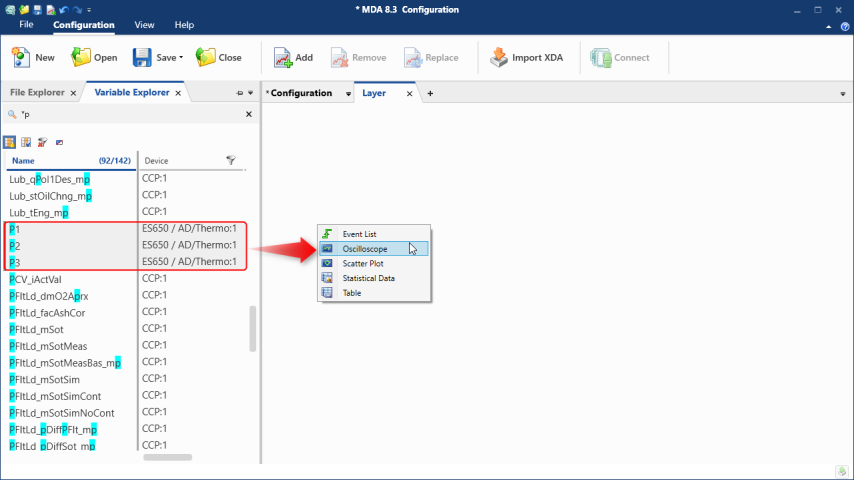Pin the explorer panel with pin icon

tap(239, 93)
